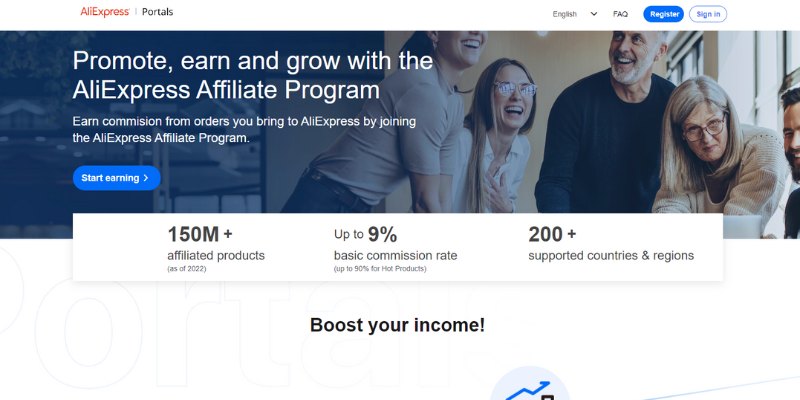Click the as of 2022 footnote
This screenshot has height=400, width=800.
[187, 269]
